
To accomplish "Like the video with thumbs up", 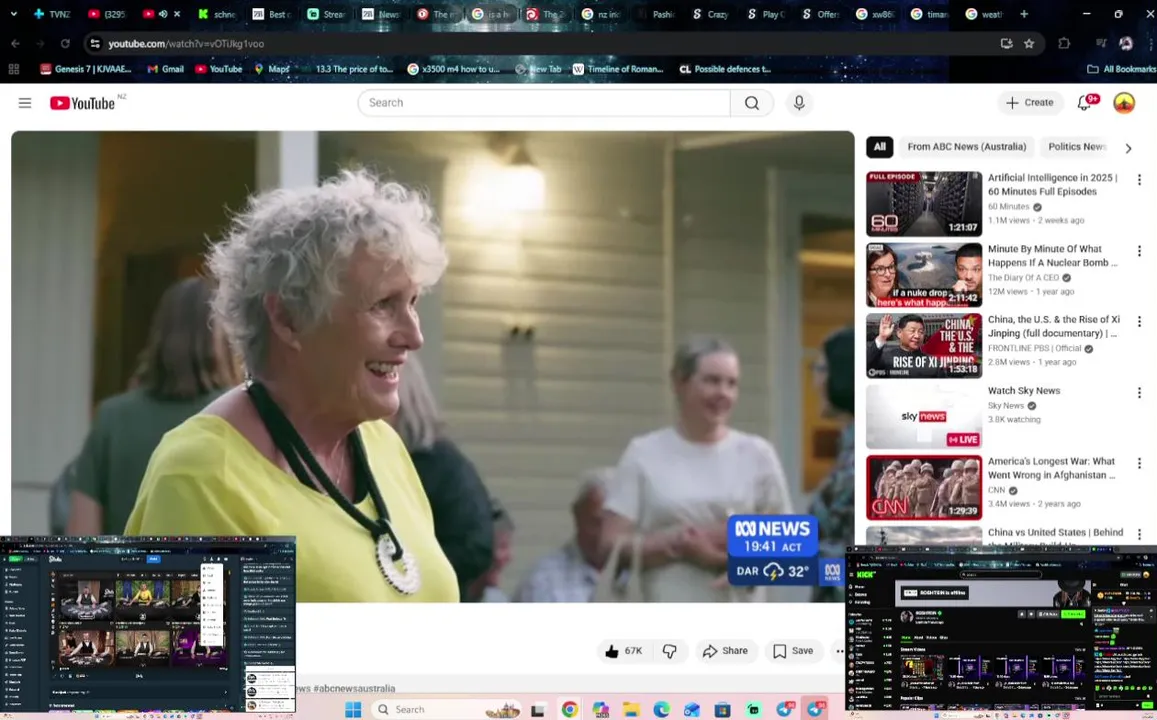I will coord(624,651).
